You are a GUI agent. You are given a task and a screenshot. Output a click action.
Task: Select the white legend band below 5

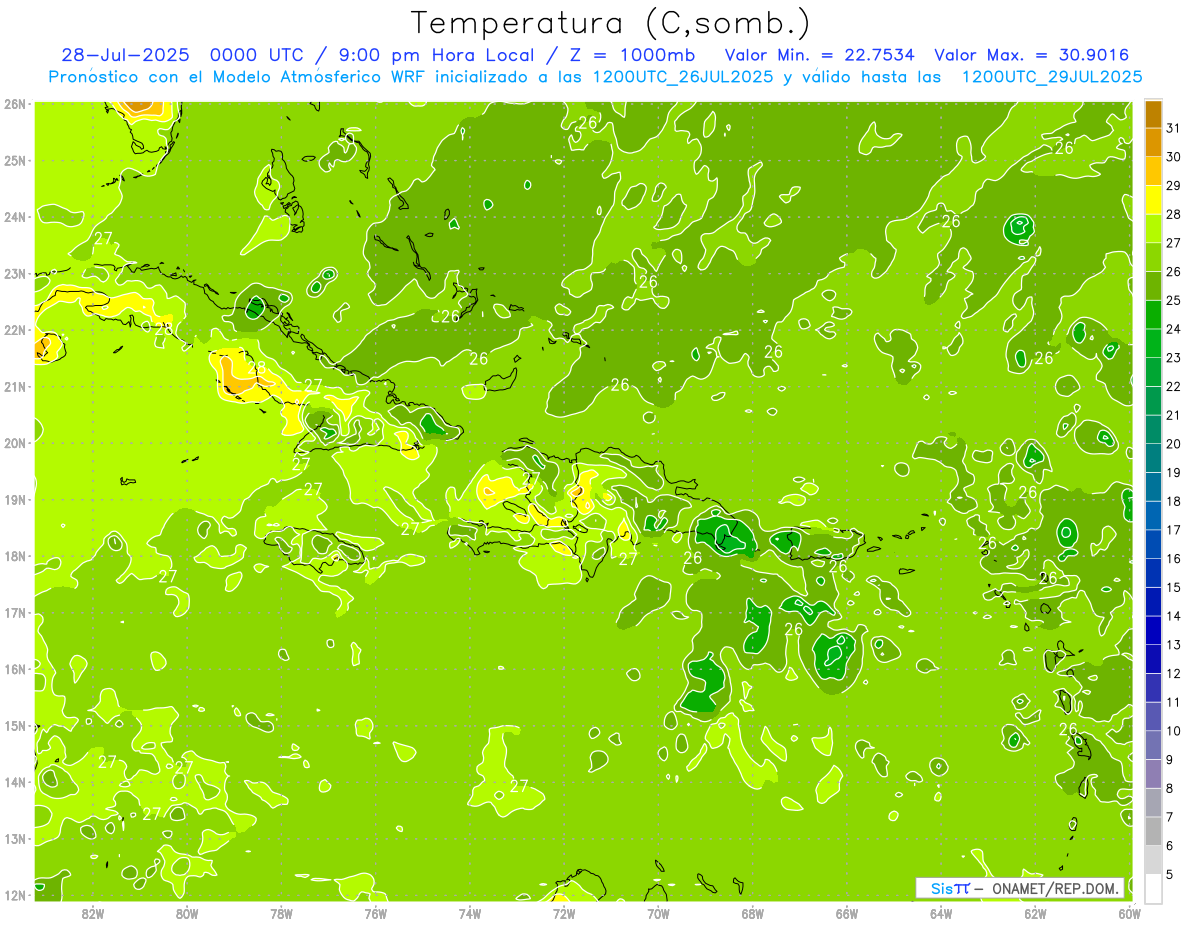tap(1153, 889)
